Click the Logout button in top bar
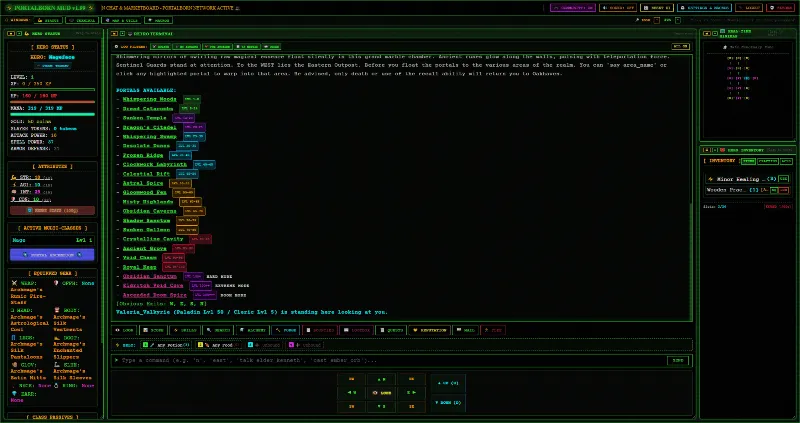 pos(749,8)
